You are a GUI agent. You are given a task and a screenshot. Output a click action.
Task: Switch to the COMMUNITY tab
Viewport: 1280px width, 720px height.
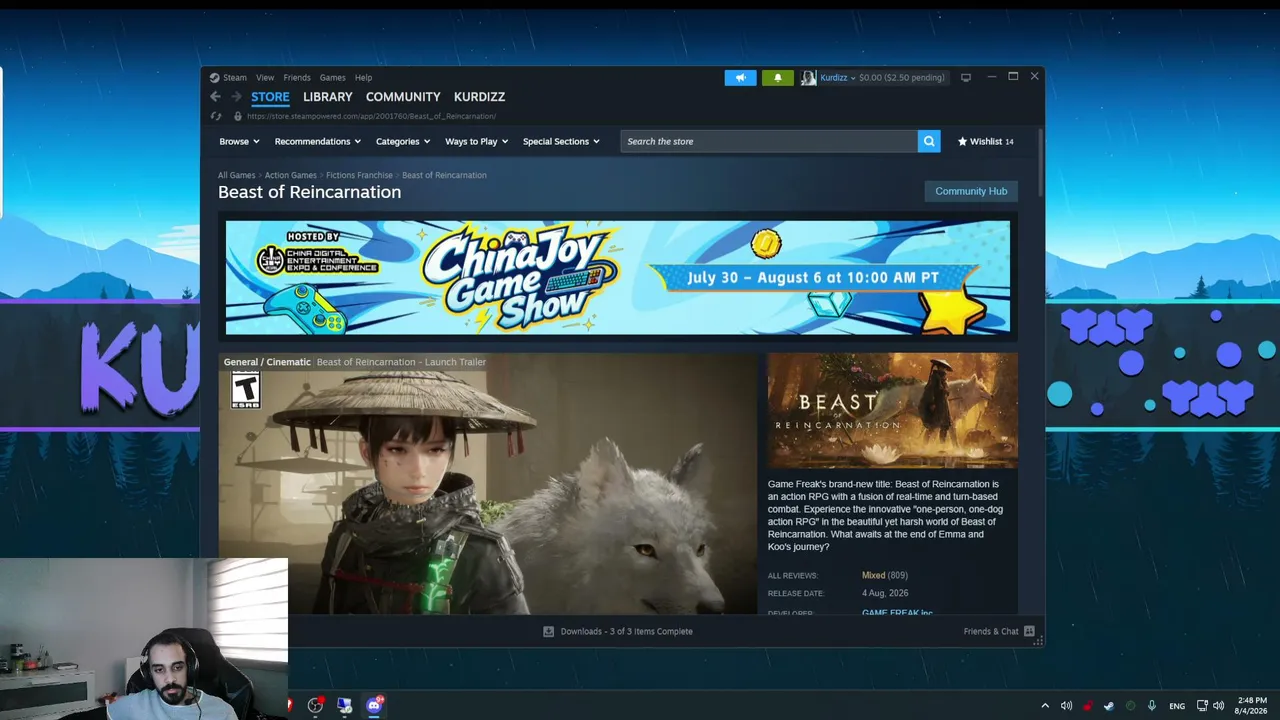[403, 97]
